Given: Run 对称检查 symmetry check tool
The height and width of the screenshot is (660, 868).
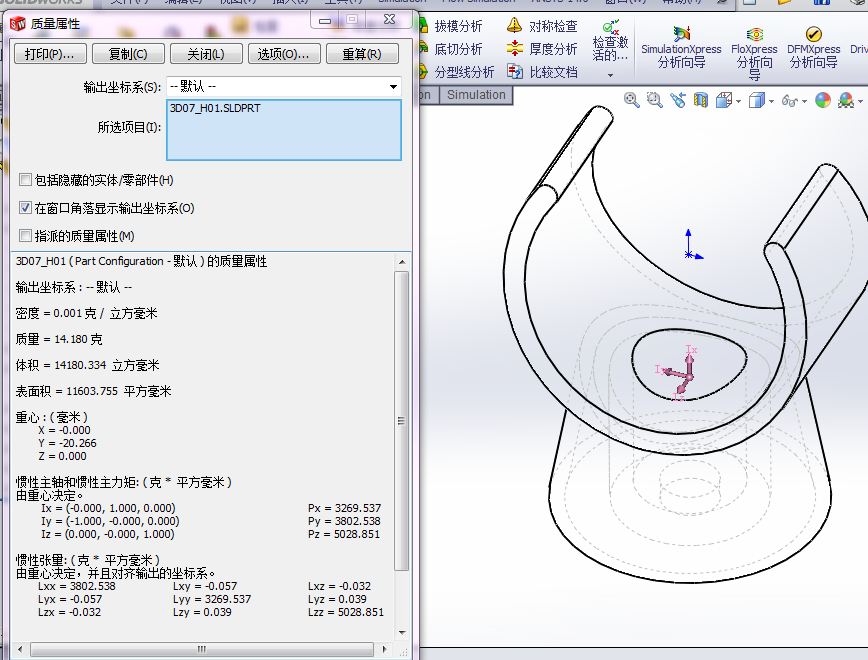Looking at the screenshot, I should point(541,26).
